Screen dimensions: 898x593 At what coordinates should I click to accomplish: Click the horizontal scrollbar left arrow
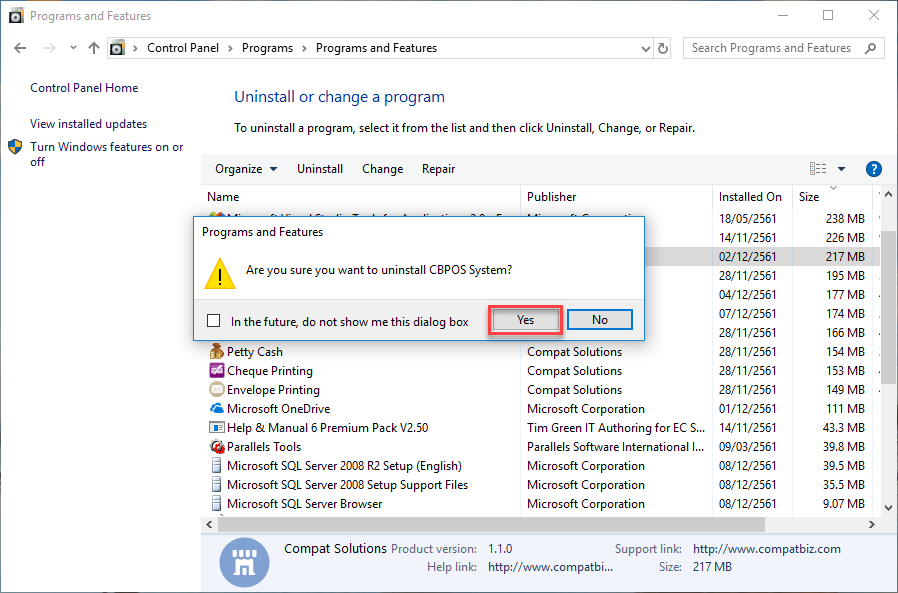(x=210, y=524)
